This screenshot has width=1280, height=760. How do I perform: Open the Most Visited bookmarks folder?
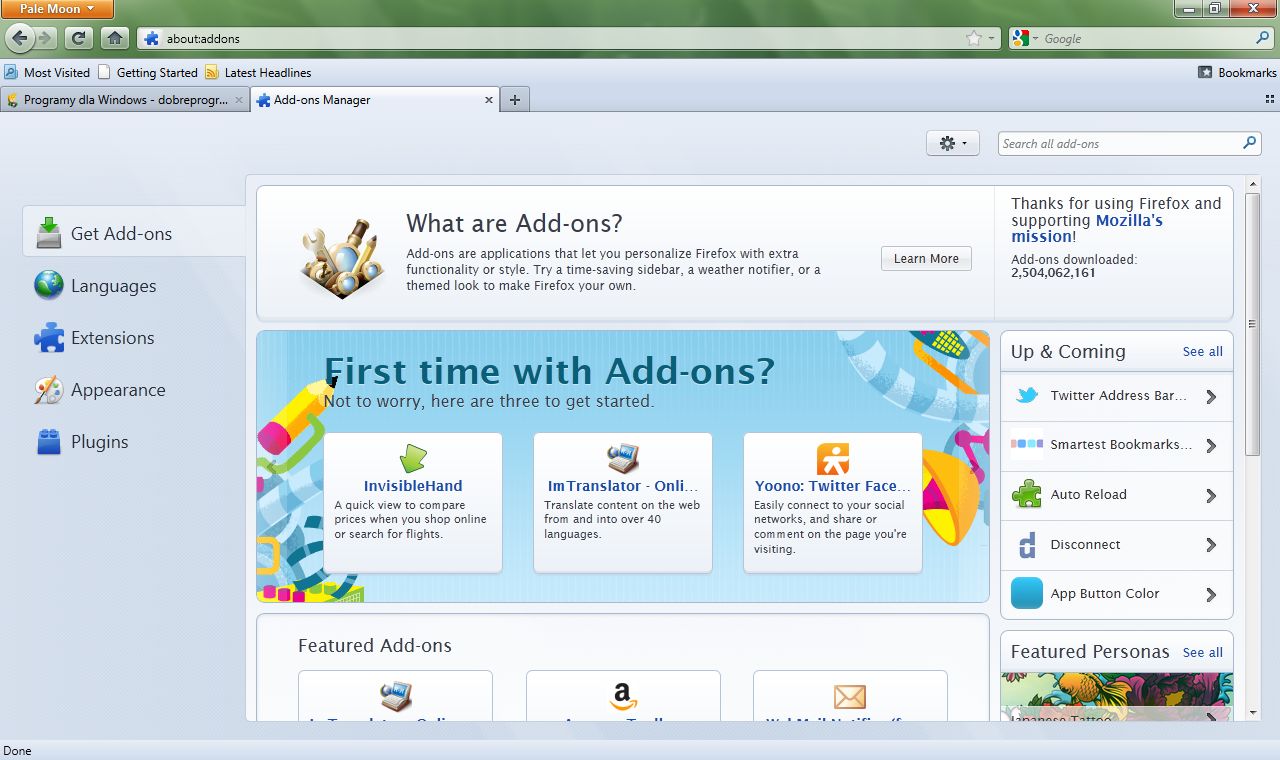coord(47,72)
